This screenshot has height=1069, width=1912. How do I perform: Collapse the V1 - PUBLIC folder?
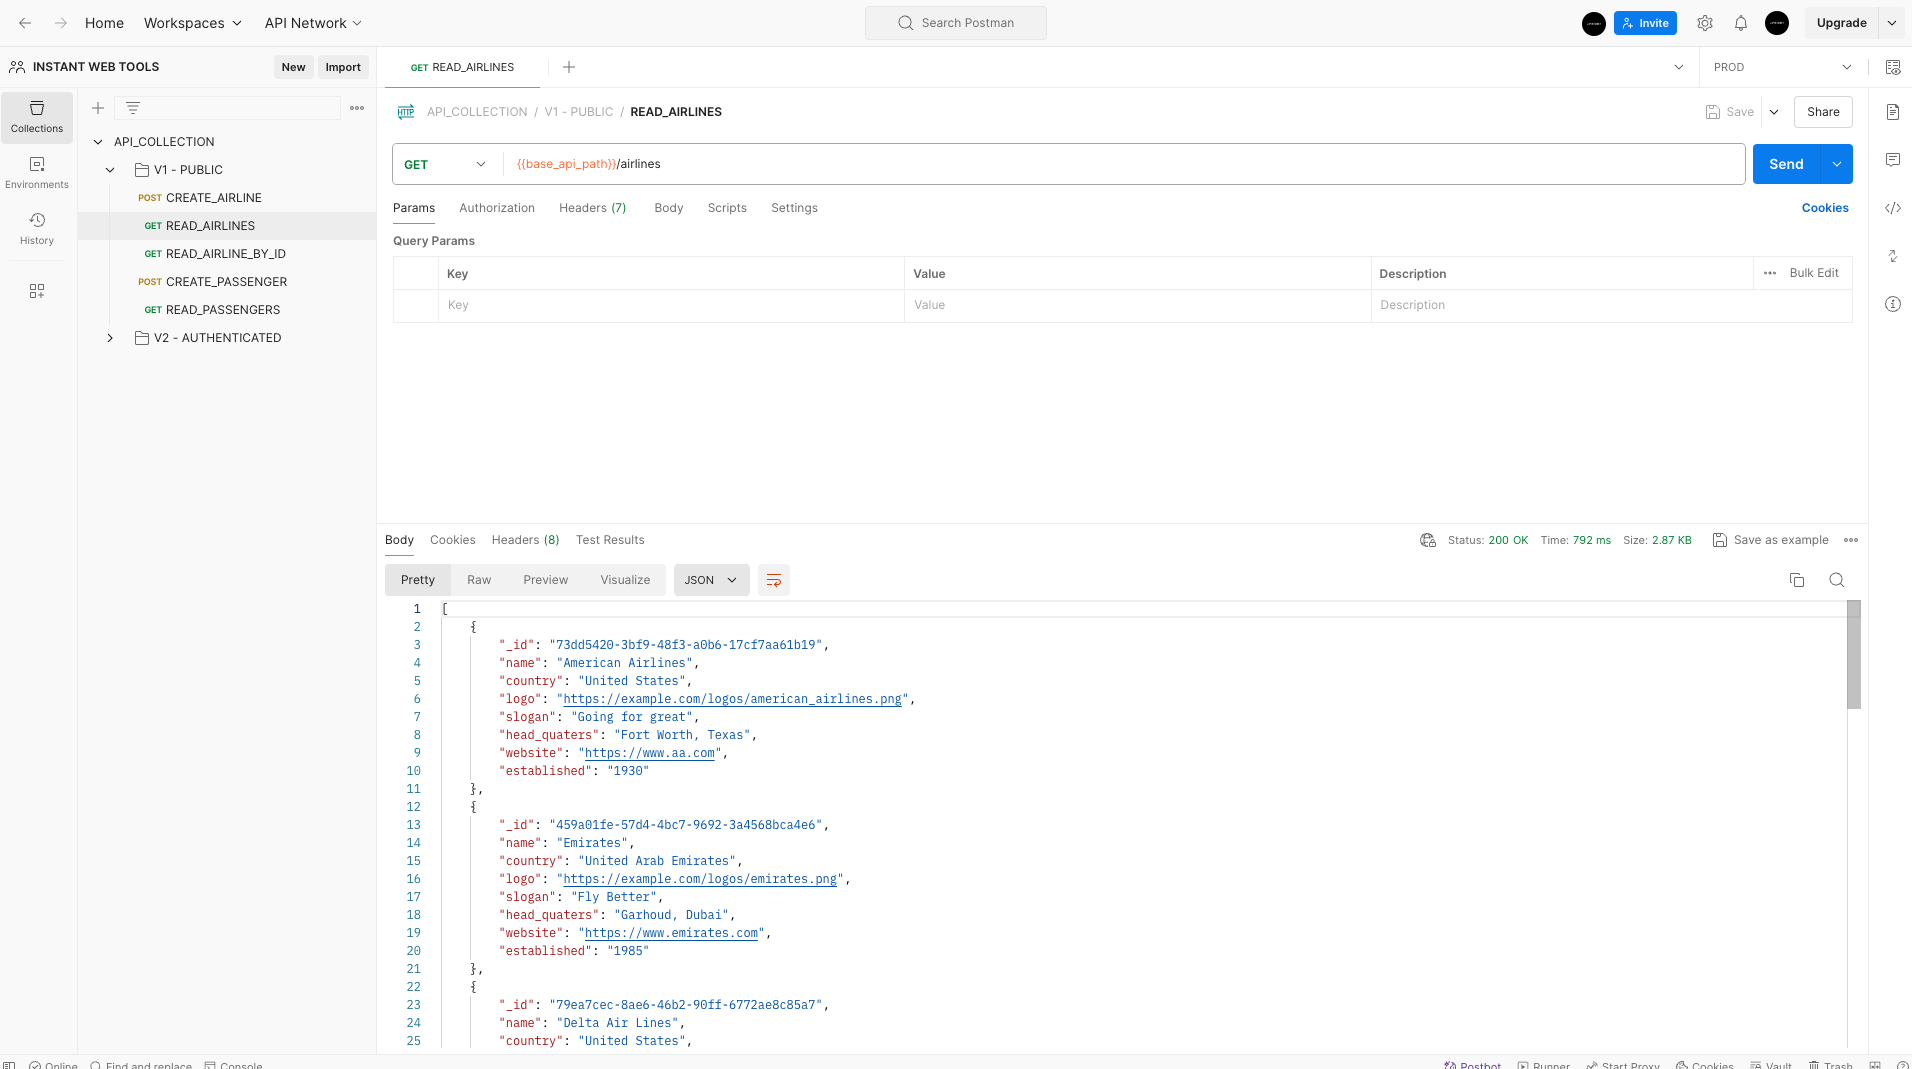pos(110,170)
